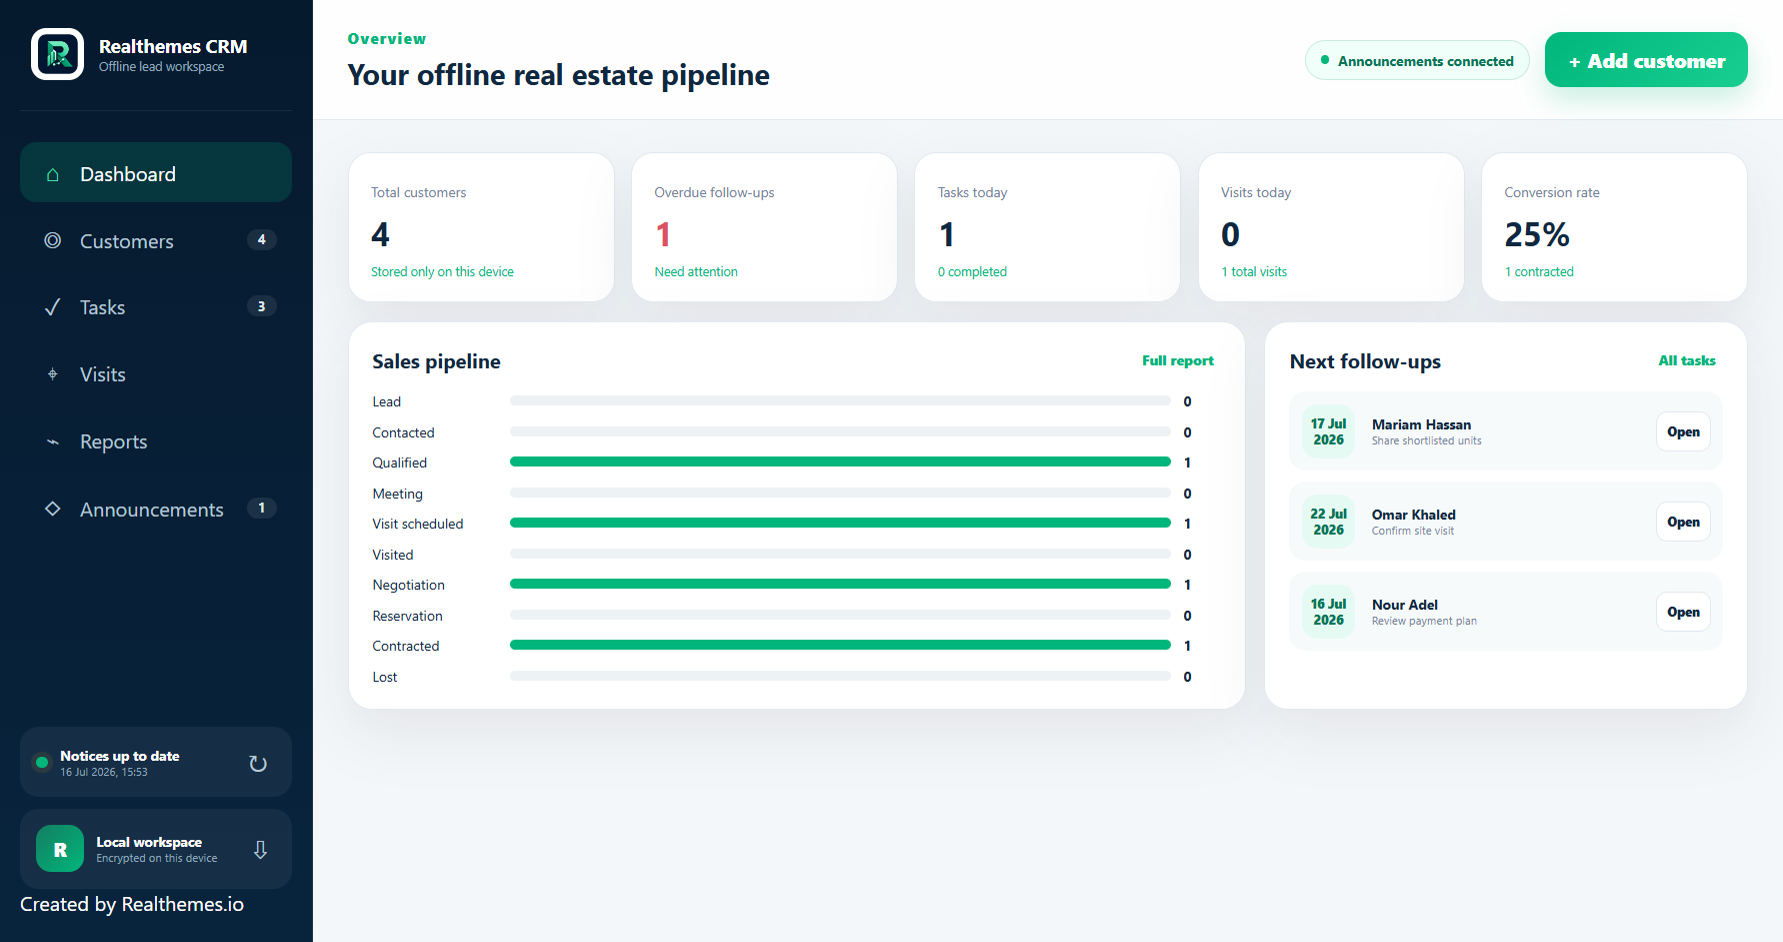Click the Negotiation pipeline progress bar
This screenshot has height=942, width=1783.
[x=840, y=584]
